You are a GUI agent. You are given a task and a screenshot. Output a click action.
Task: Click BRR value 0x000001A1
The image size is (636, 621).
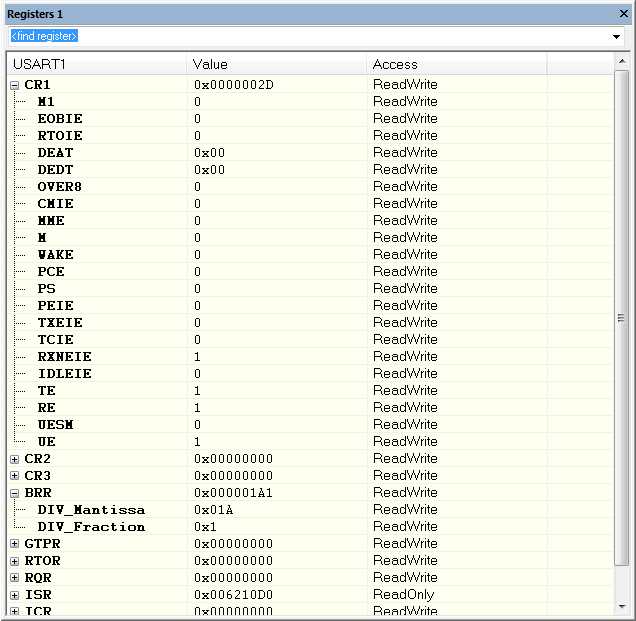coord(233,493)
